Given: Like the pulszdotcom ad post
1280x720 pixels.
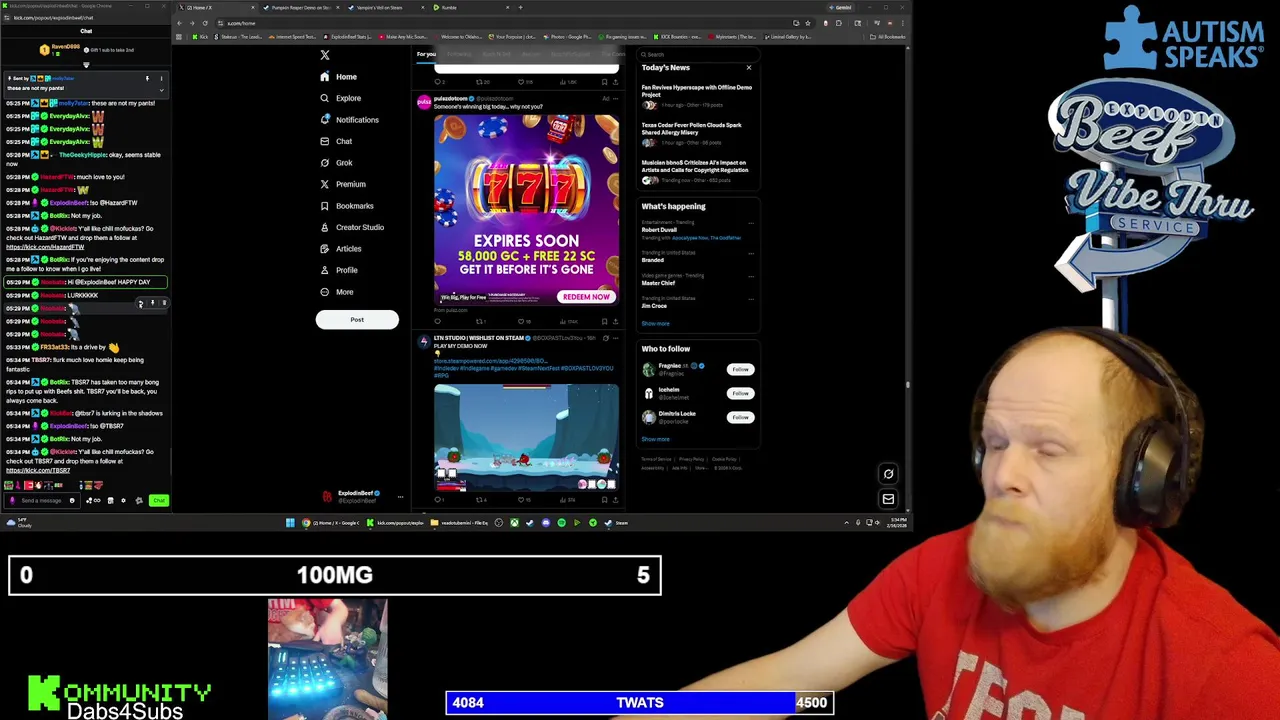Looking at the screenshot, I should (x=521, y=322).
